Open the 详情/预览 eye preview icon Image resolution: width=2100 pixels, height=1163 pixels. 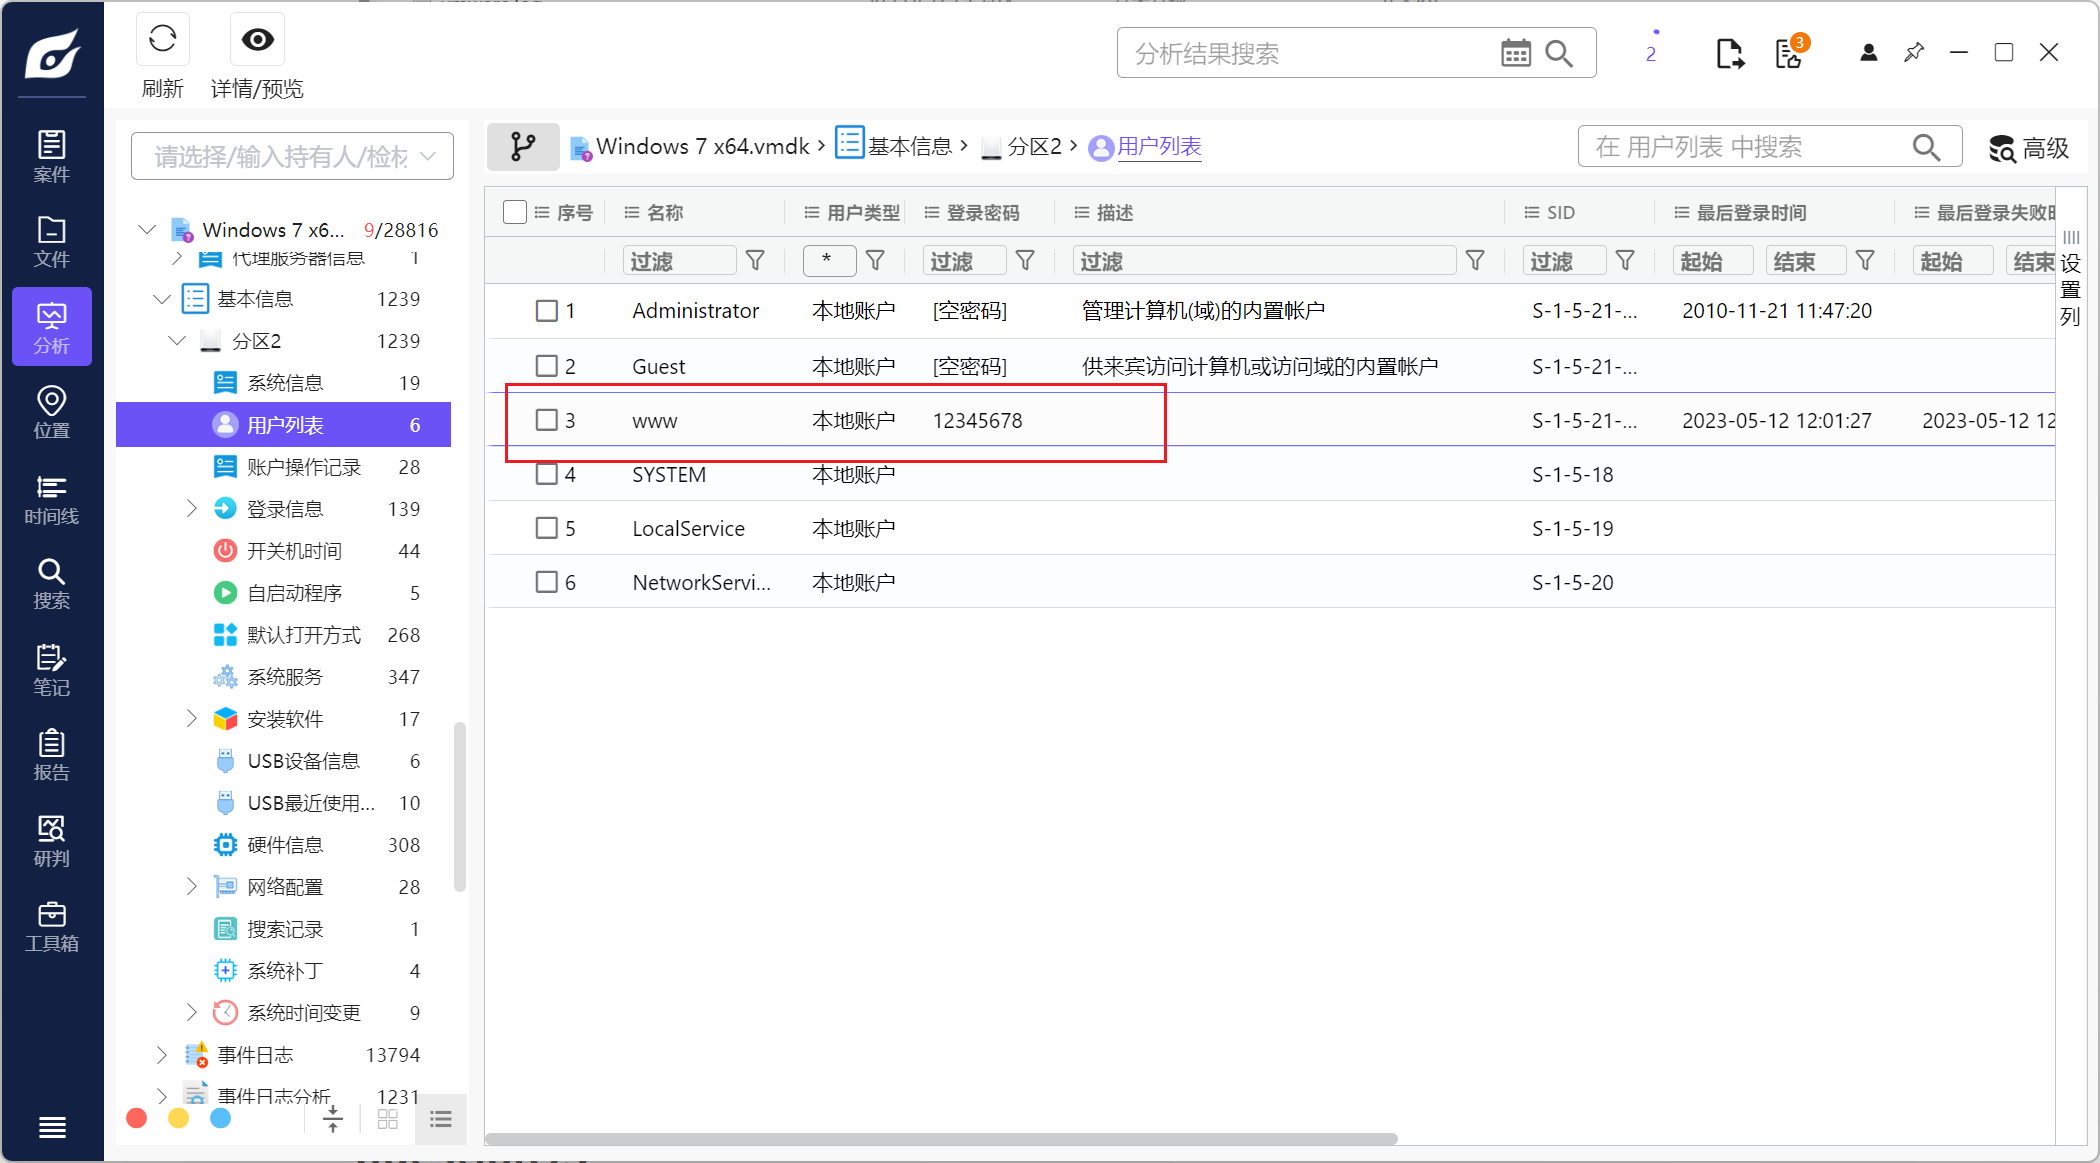click(x=257, y=40)
